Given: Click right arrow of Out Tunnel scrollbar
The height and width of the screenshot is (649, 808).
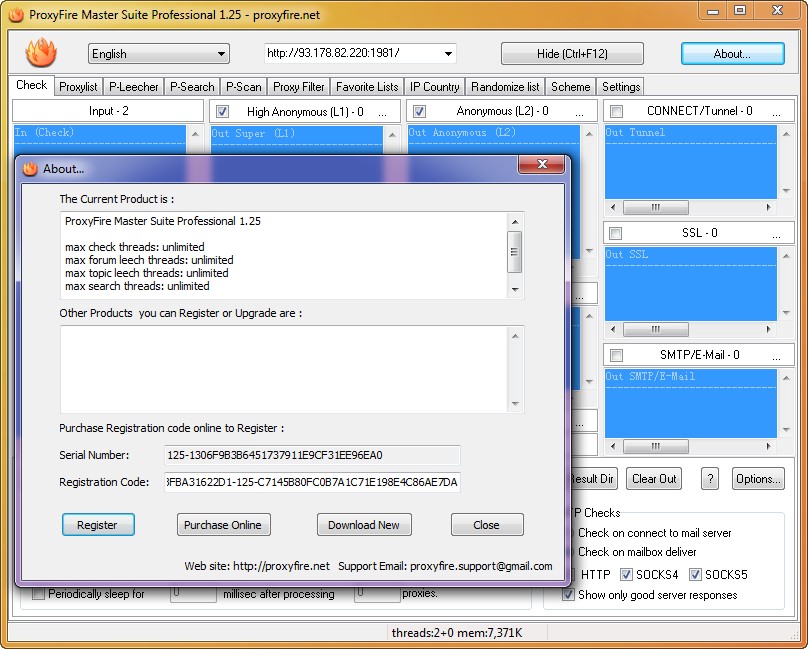Looking at the screenshot, I should [768, 207].
